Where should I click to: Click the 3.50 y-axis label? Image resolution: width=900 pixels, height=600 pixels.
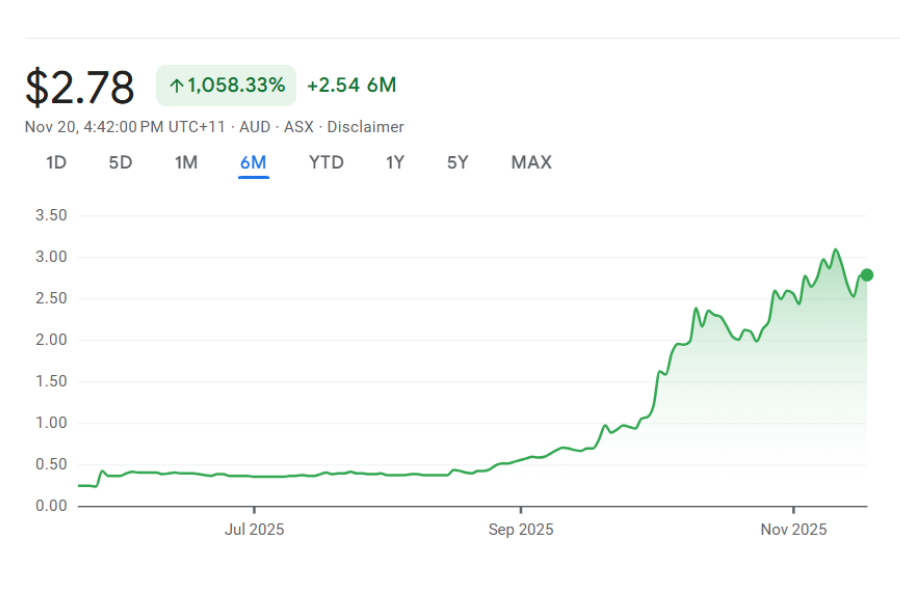pos(50,215)
